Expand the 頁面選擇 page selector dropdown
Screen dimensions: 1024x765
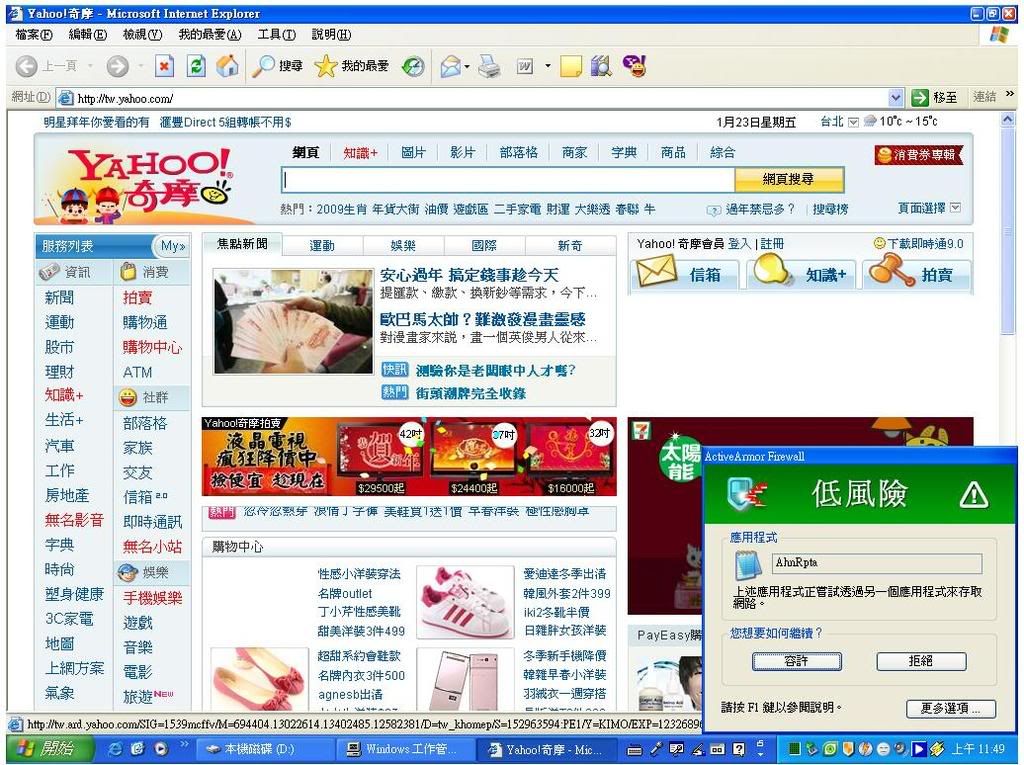[955, 208]
